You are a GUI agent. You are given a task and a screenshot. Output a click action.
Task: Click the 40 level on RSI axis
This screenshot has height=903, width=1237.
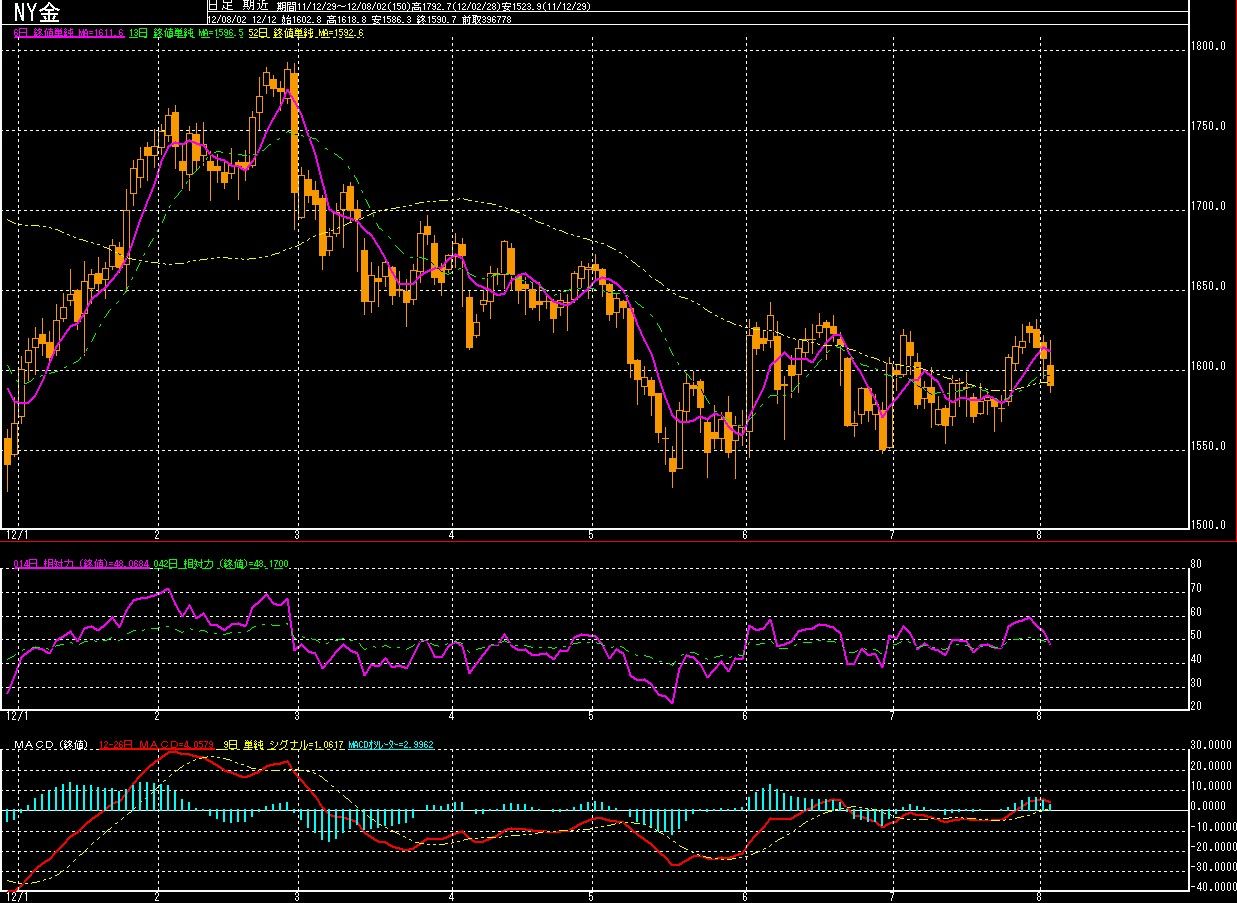[1195, 659]
